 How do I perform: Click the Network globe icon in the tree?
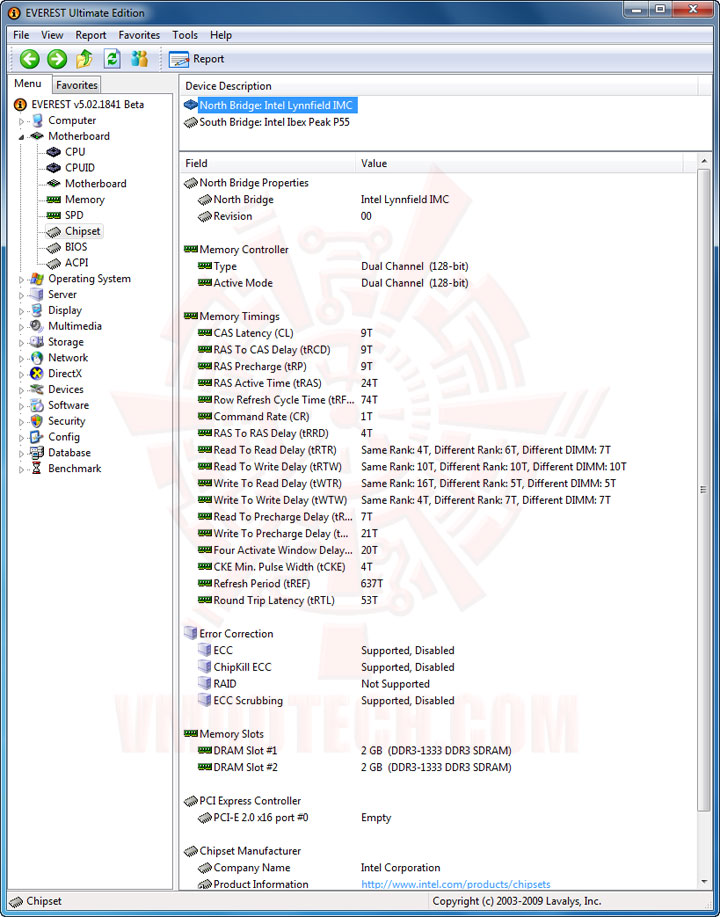tap(37, 358)
